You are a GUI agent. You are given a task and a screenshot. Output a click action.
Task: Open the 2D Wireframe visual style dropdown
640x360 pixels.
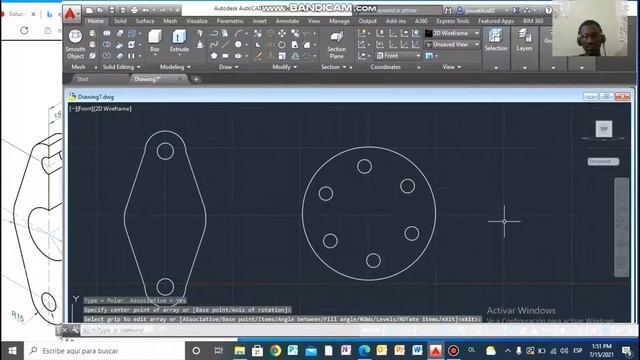452,33
